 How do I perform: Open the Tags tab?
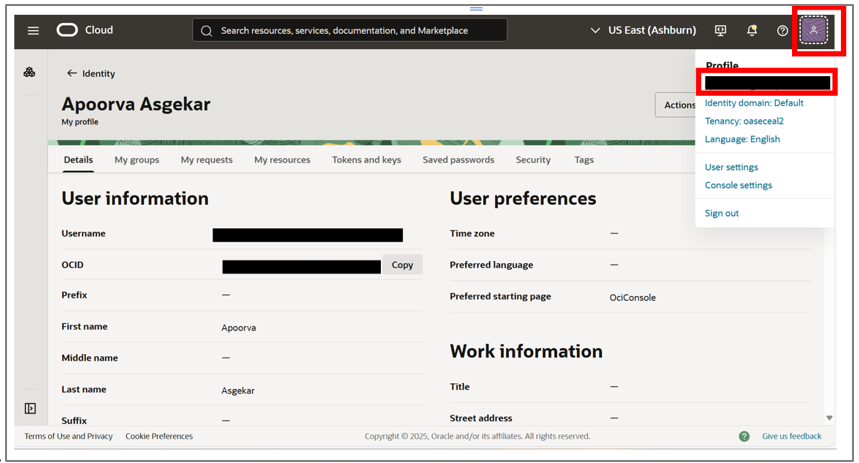[x=584, y=160]
